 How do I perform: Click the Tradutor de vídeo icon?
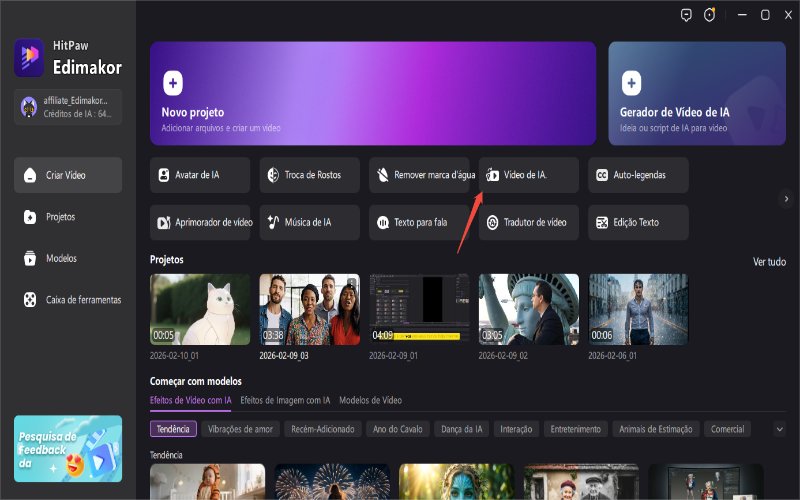coord(492,222)
